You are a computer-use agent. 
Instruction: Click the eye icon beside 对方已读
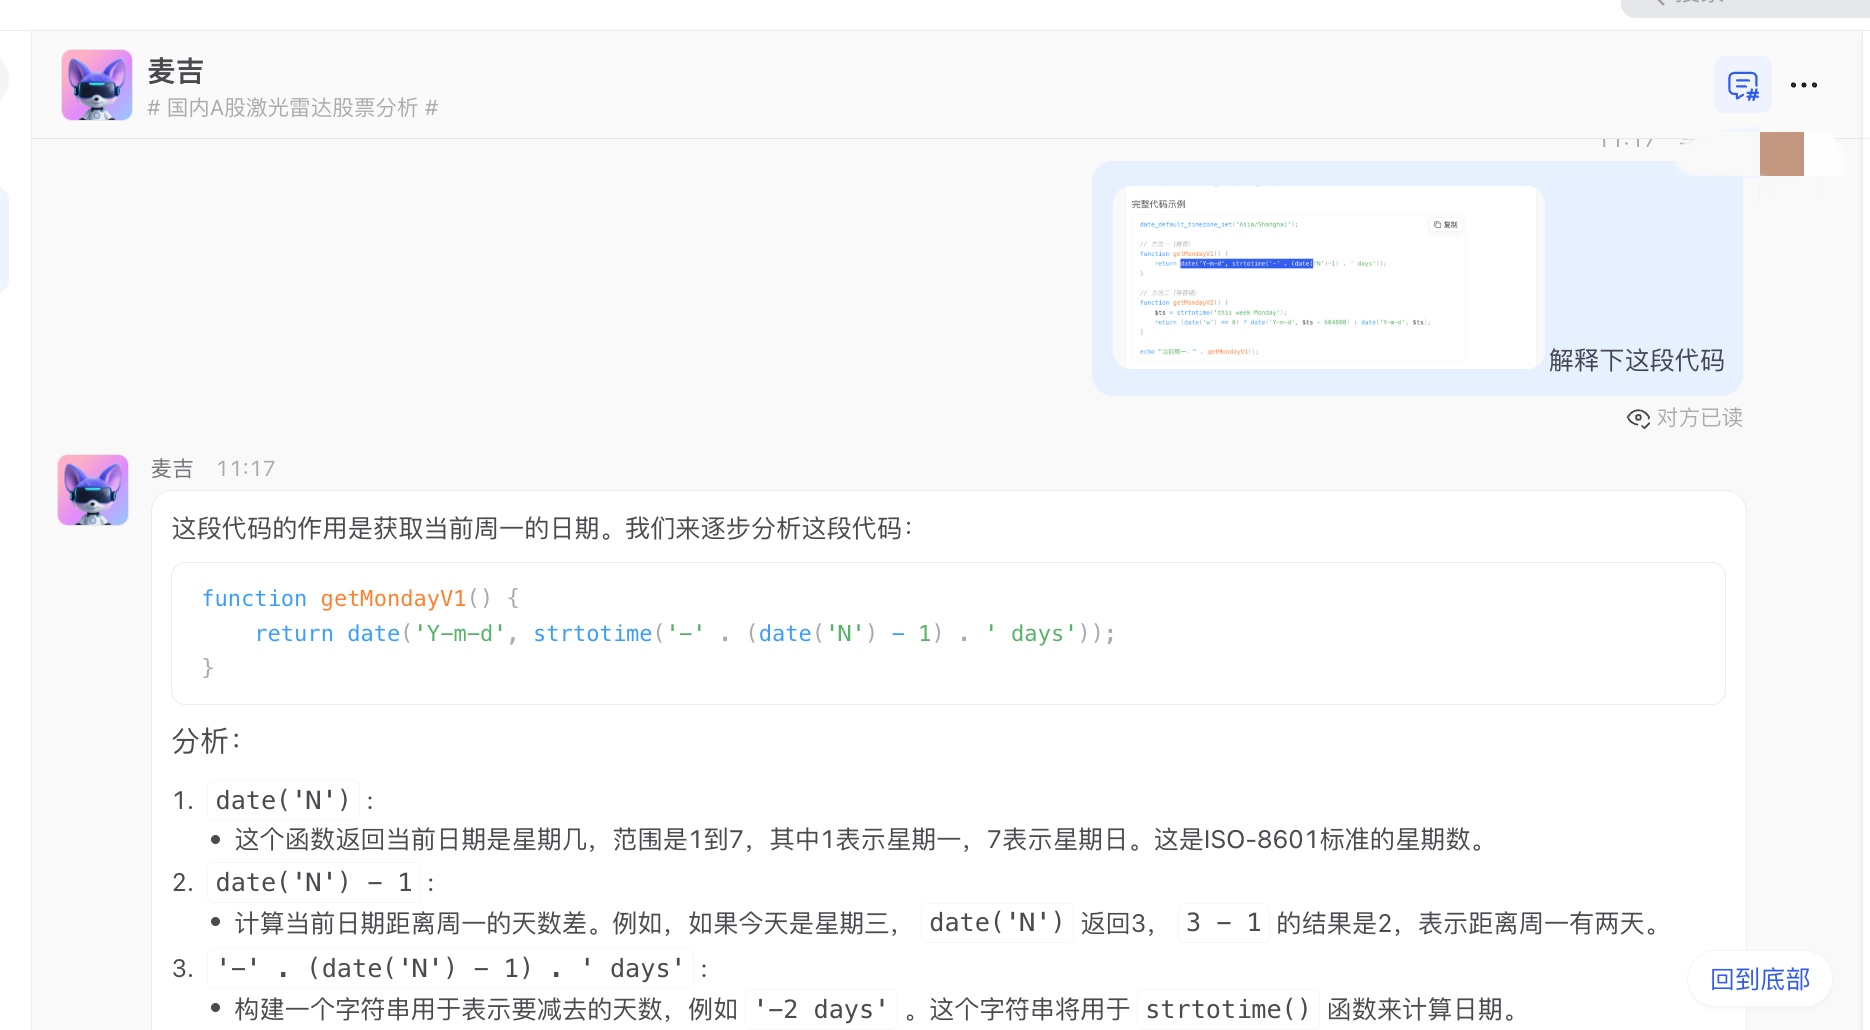click(1638, 418)
